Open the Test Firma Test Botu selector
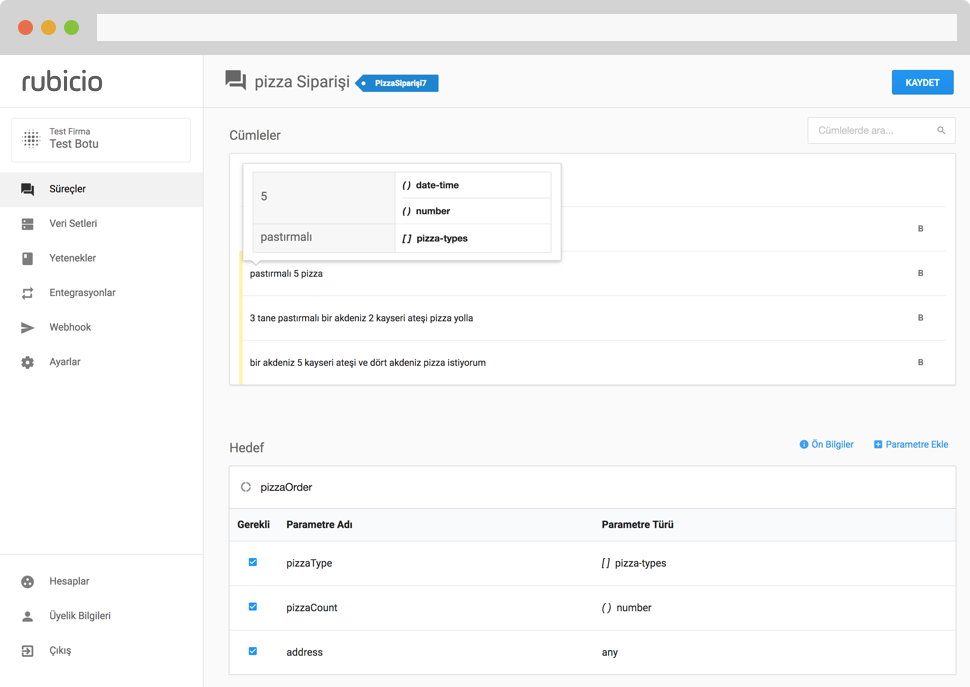 pos(101,140)
